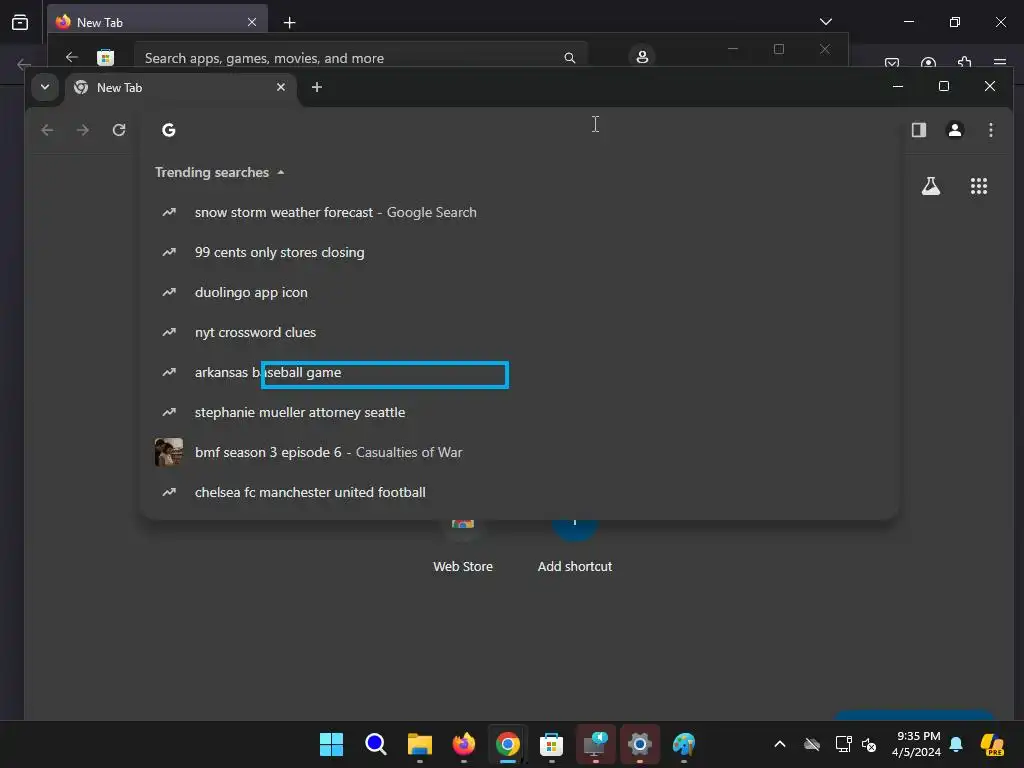Click Microsoft Store home logo icon
This screenshot has width=1024, height=768.
pos(105,57)
